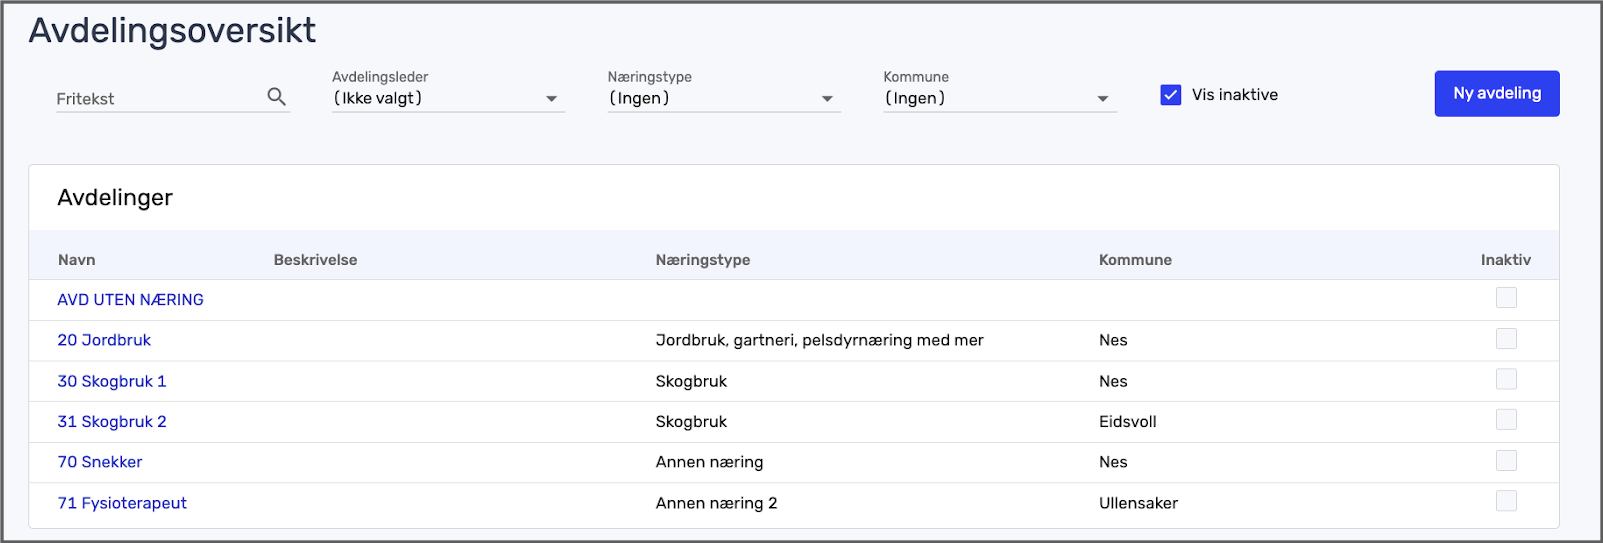Expand the Næringstype dropdown
This screenshot has height=543, width=1603.
(x=723, y=98)
